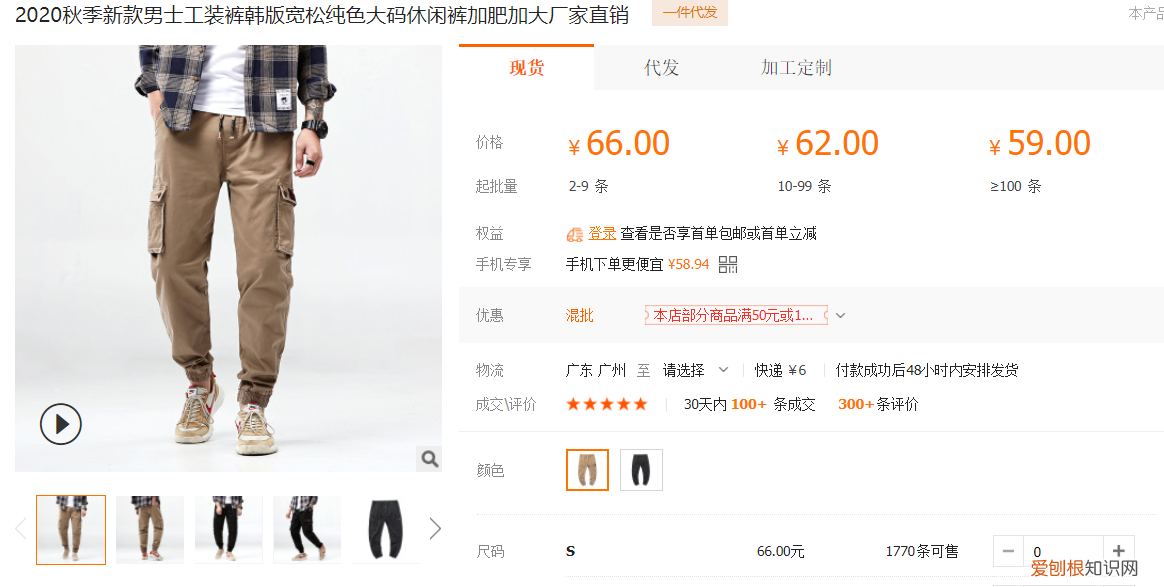Select the khaki color swatch

coord(587,470)
